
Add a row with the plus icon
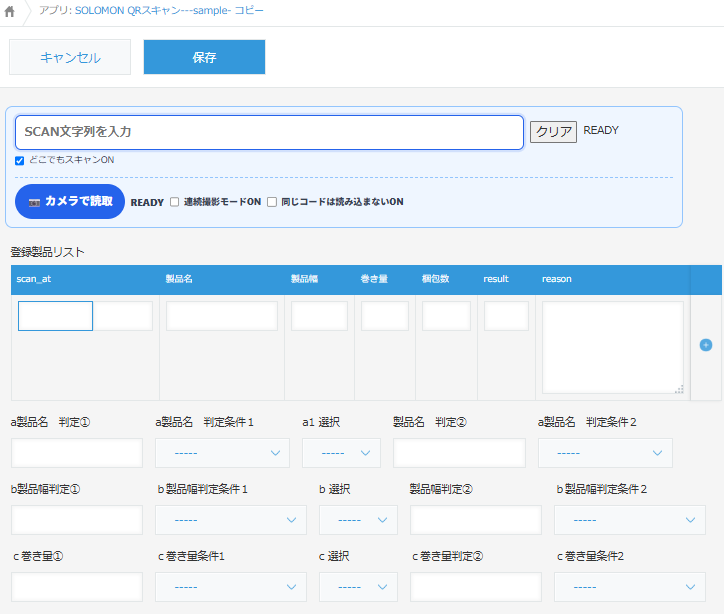point(706,345)
